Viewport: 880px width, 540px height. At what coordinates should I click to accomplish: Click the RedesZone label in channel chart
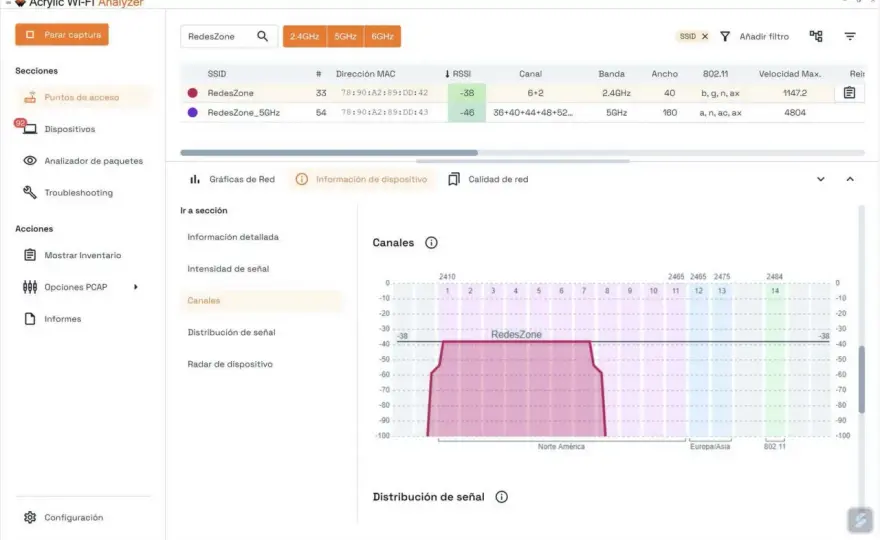coord(516,335)
